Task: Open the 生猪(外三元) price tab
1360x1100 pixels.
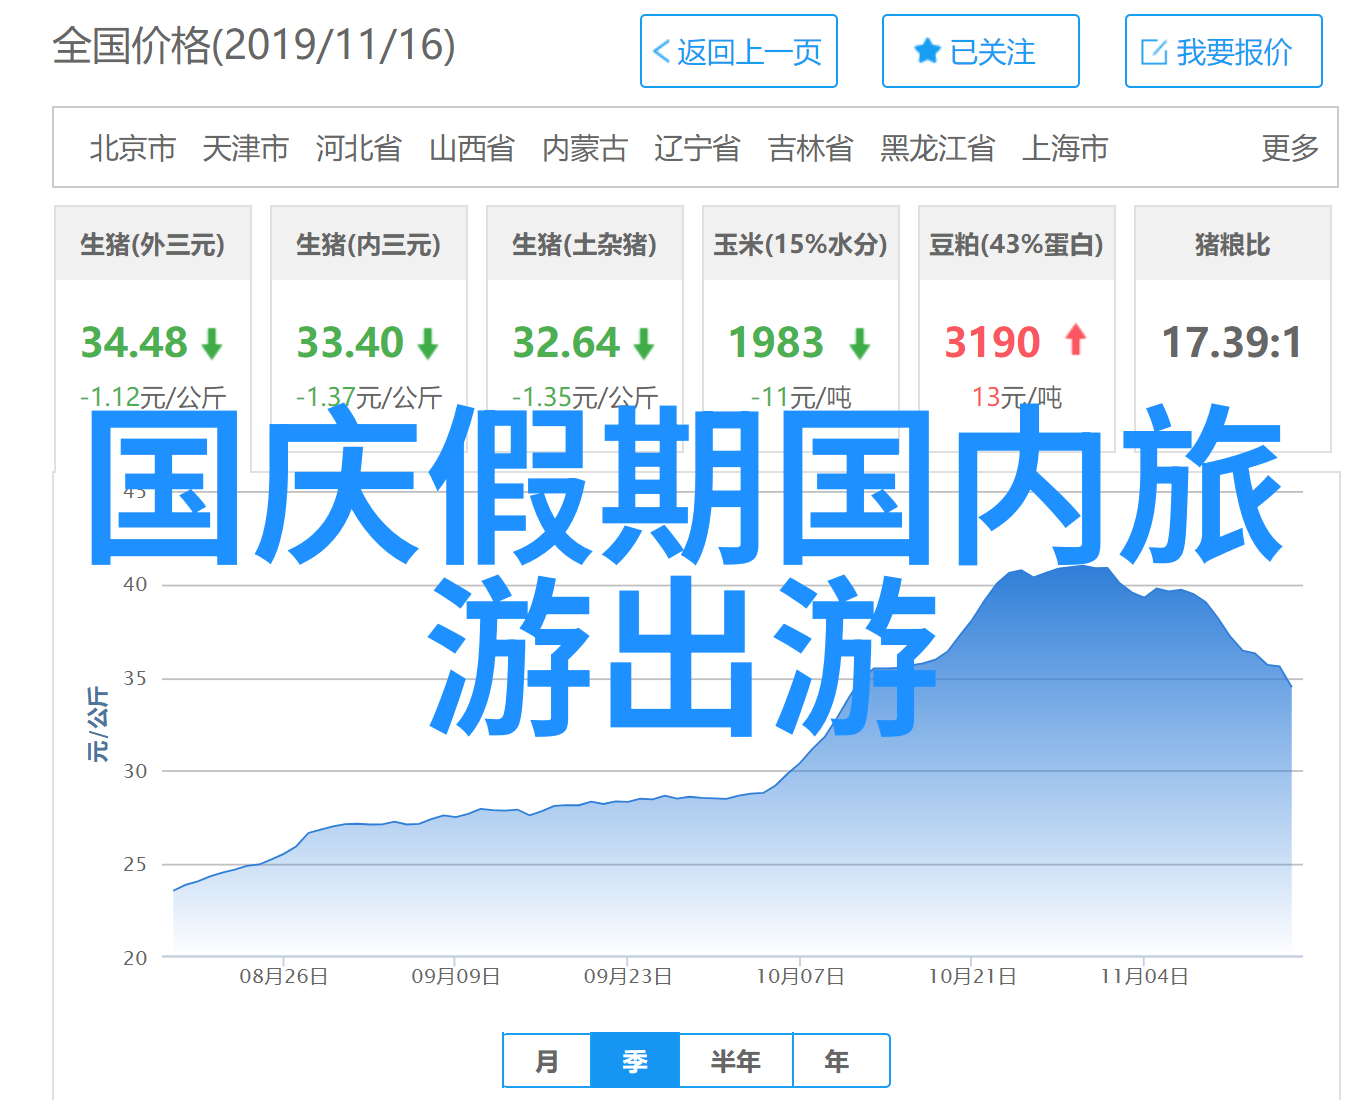Action: (x=152, y=245)
